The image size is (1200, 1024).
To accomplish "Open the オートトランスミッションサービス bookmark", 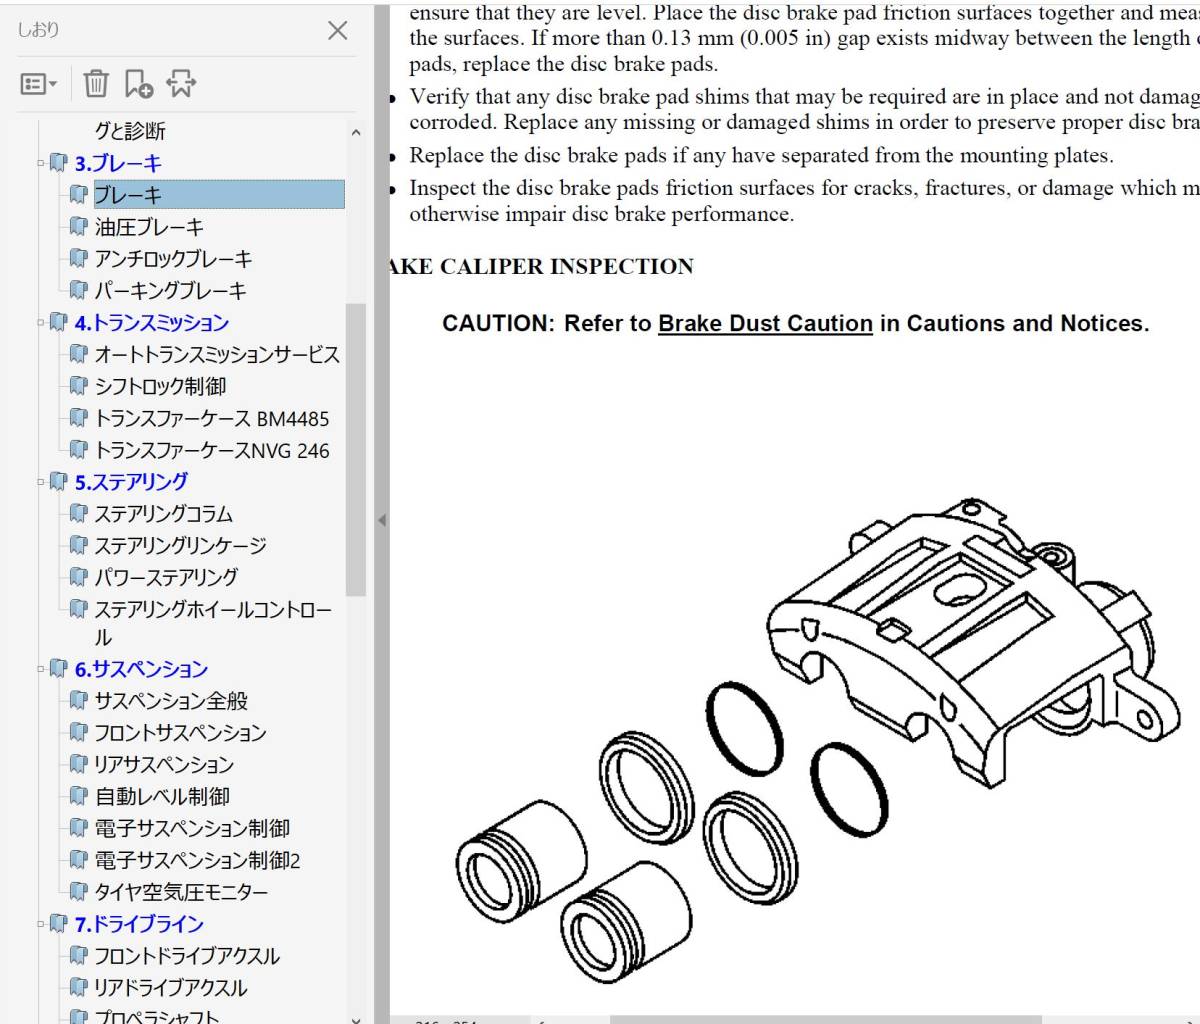I will tap(217, 355).
